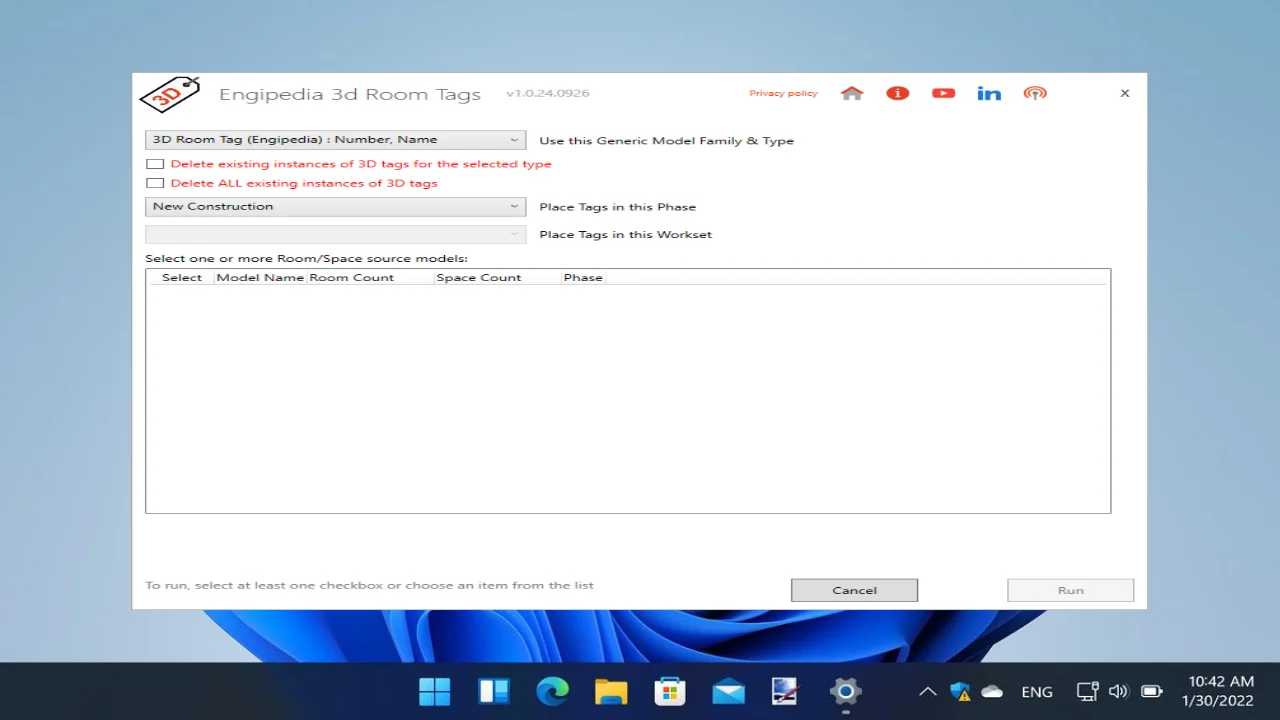Sort by Room Count column header
1280x720 pixels.
pos(370,278)
